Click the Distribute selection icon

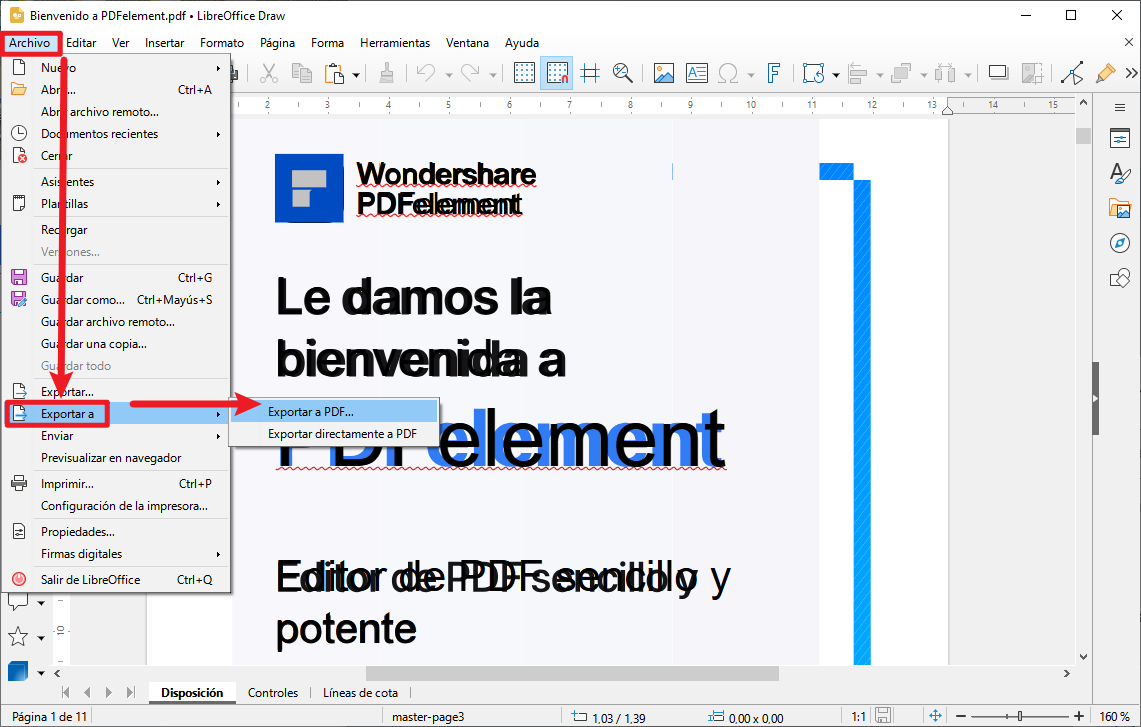click(x=945, y=73)
